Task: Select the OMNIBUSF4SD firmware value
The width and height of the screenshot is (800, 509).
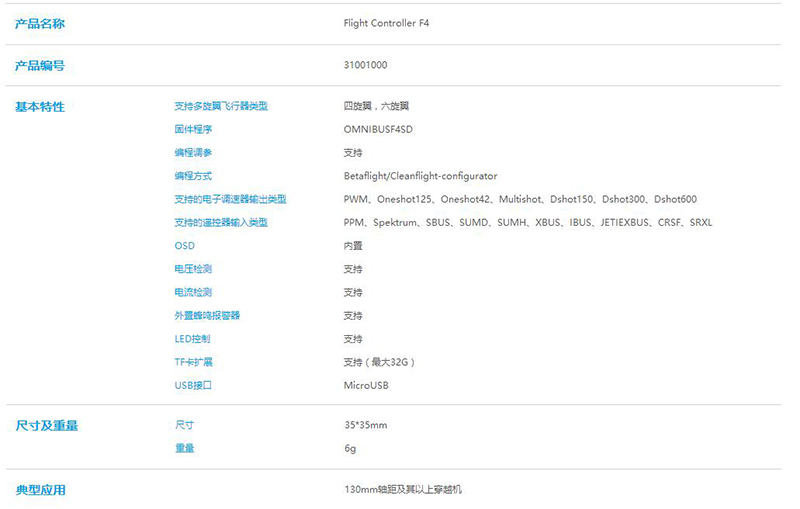Action: [377, 129]
